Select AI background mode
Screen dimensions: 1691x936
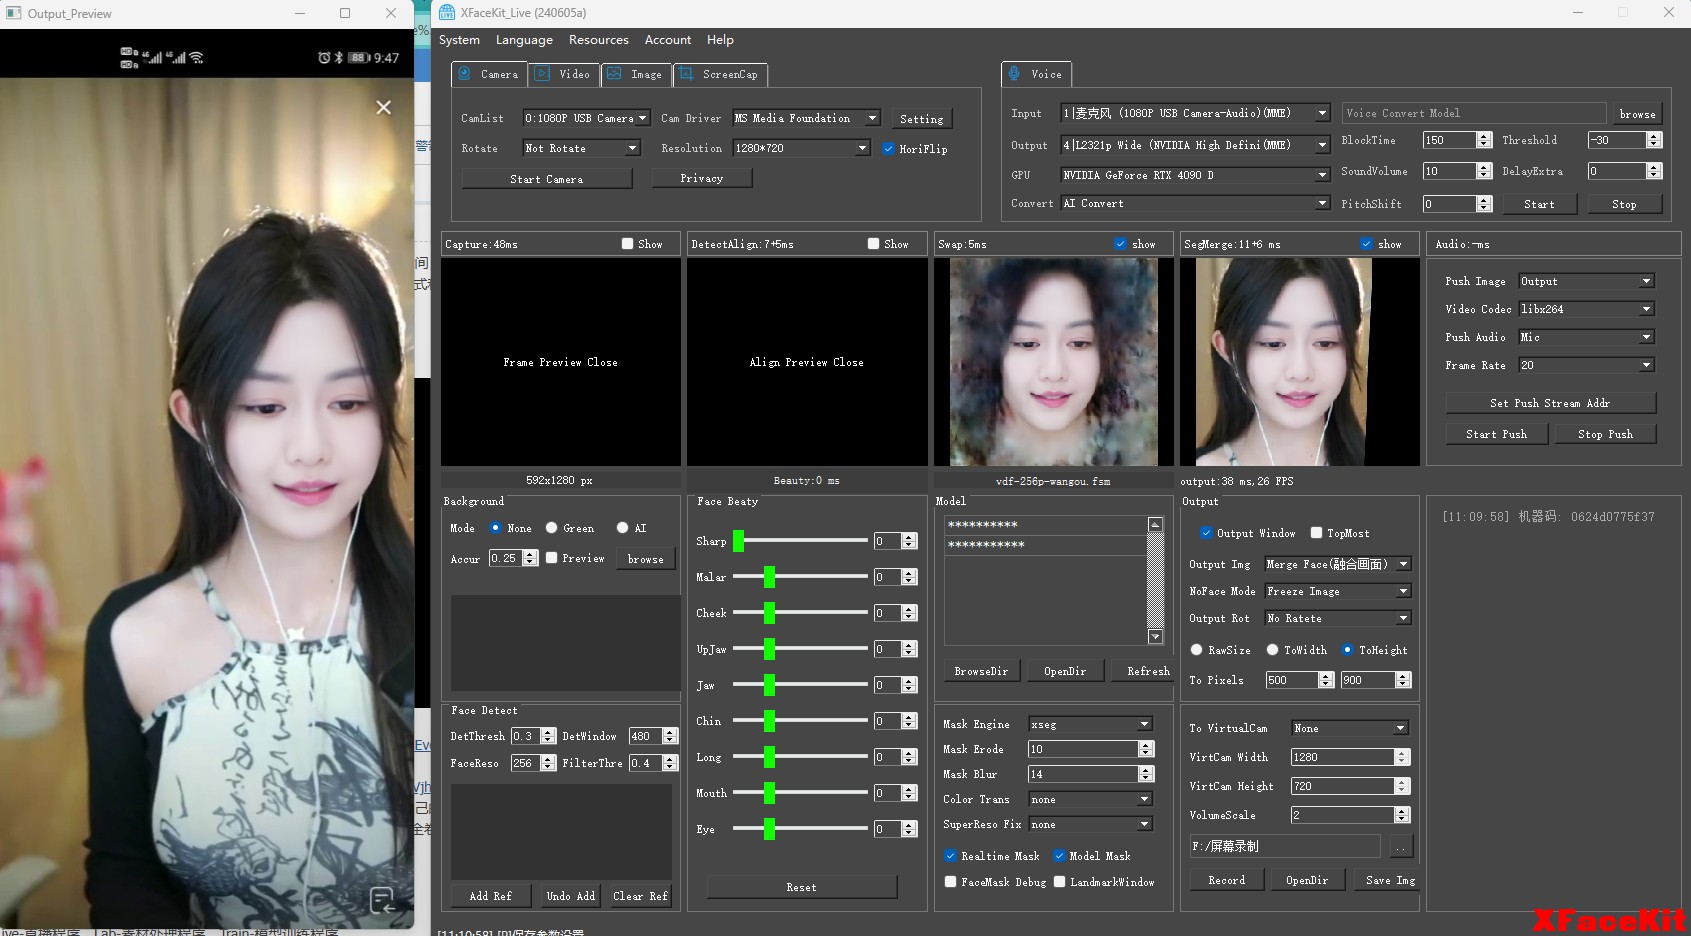tap(622, 528)
